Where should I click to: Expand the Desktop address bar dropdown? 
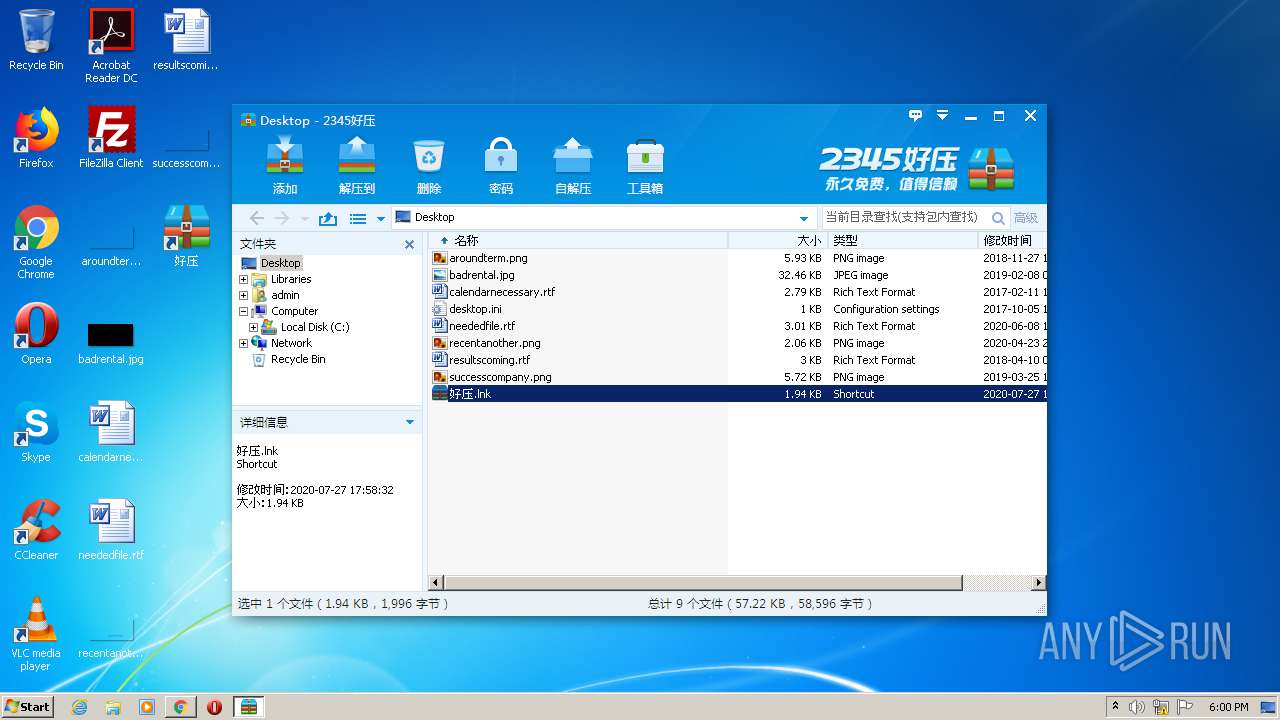(x=804, y=218)
